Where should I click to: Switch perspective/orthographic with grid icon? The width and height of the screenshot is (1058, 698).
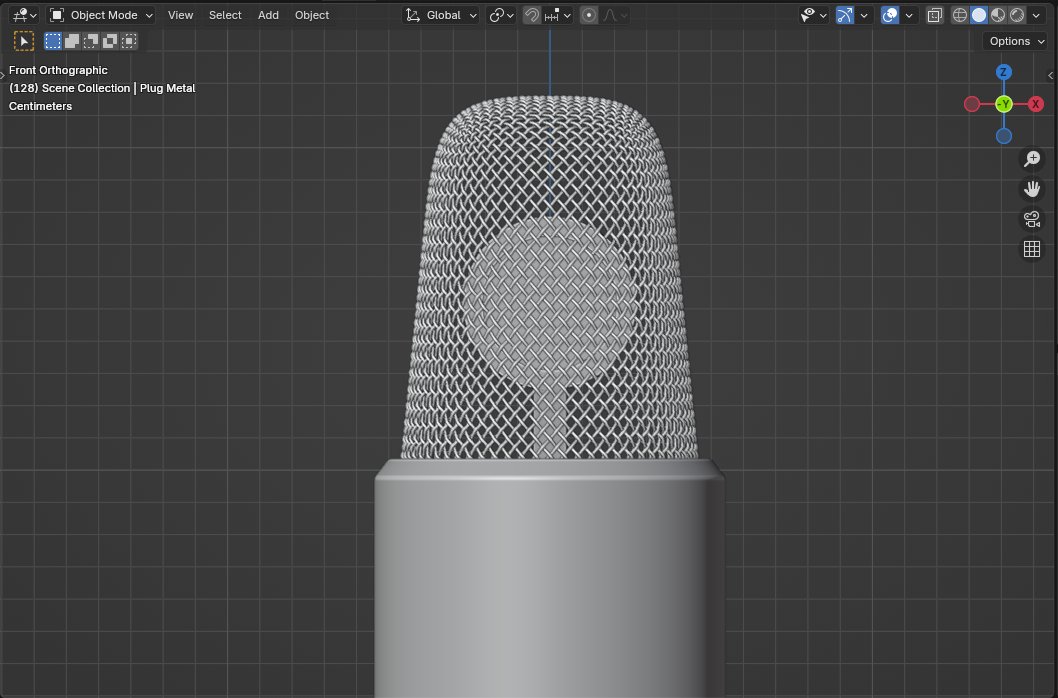1032,249
